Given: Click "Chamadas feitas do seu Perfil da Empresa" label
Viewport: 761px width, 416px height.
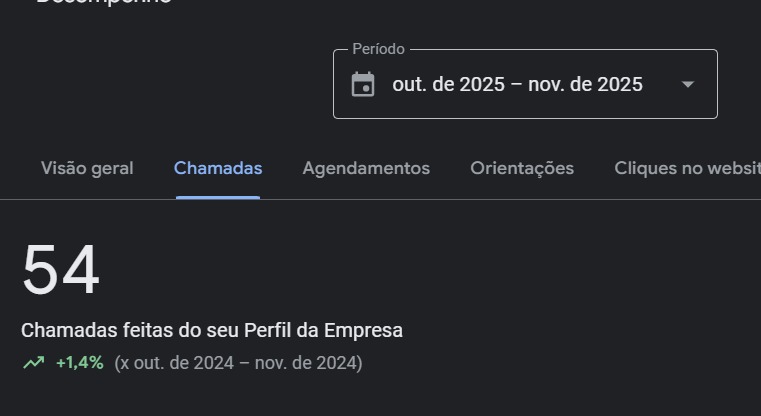Looking at the screenshot, I should click(x=212, y=330).
